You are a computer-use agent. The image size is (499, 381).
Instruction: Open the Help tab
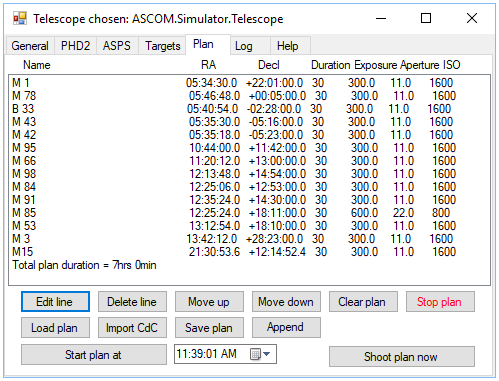288,46
